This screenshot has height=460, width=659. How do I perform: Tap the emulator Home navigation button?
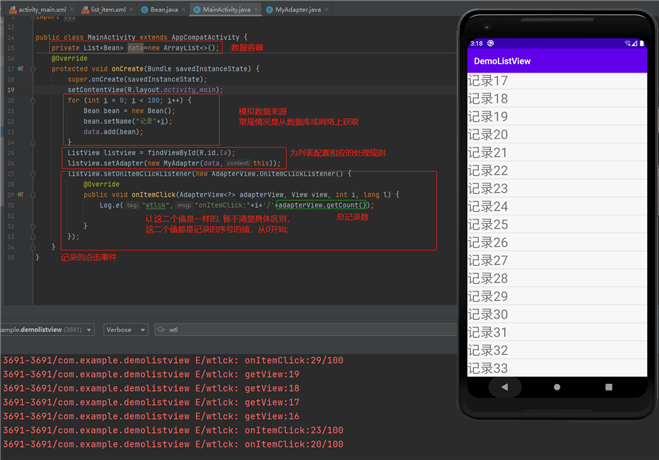pos(557,387)
